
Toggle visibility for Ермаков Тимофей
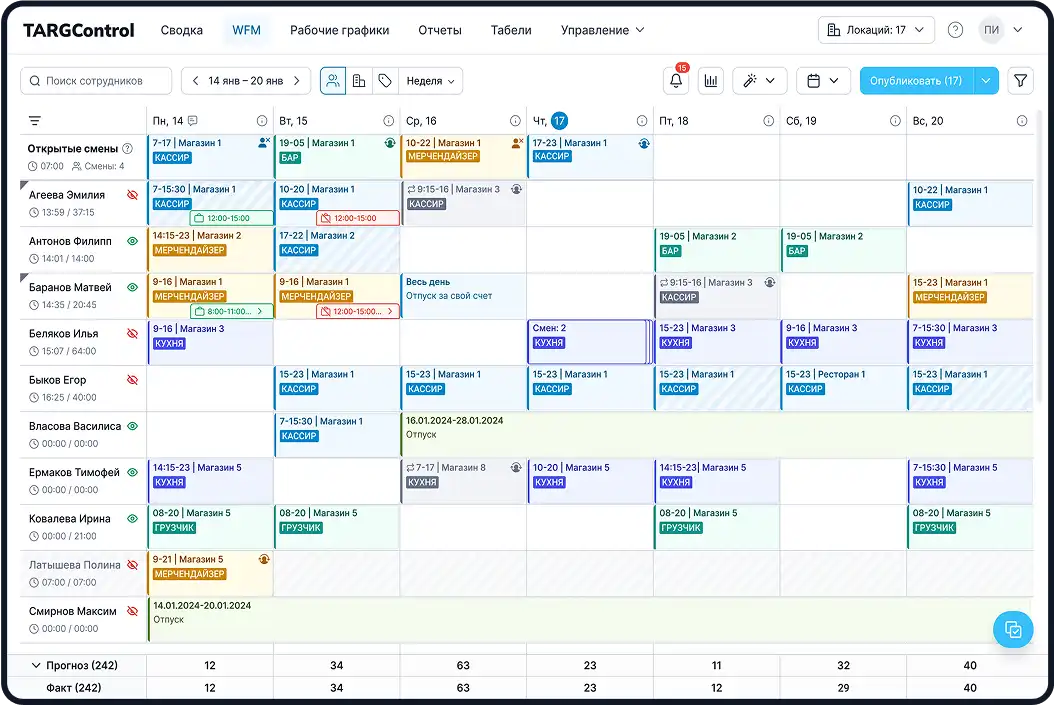[x=132, y=472]
